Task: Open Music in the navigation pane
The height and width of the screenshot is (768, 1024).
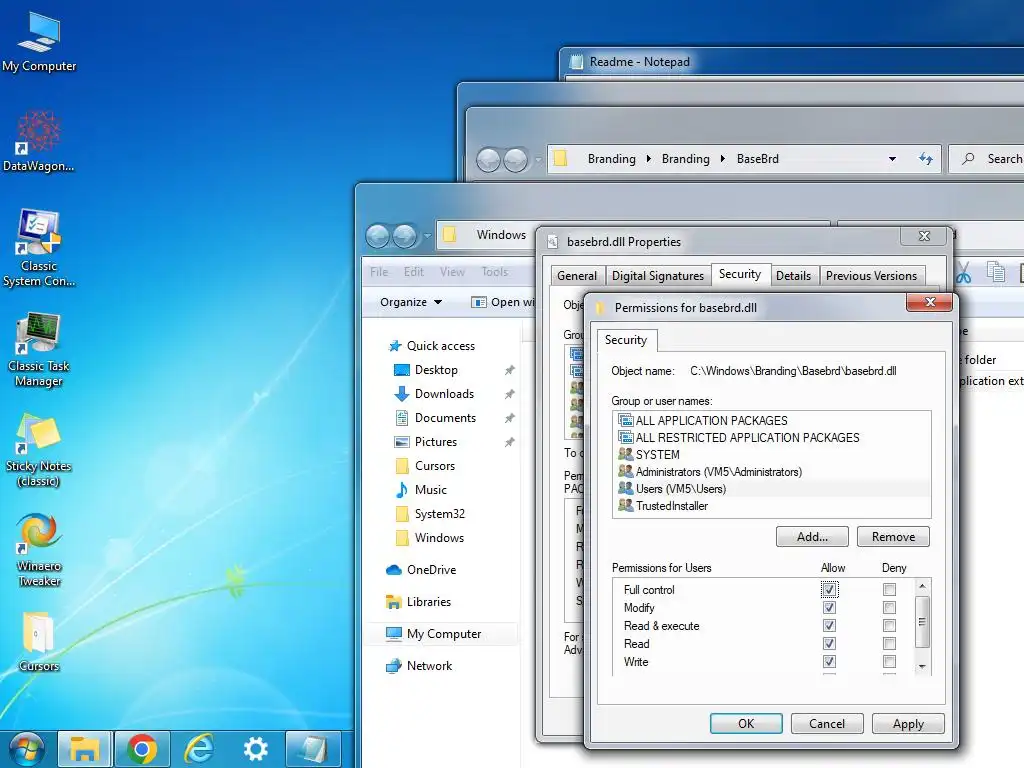Action: pos(421,490)
